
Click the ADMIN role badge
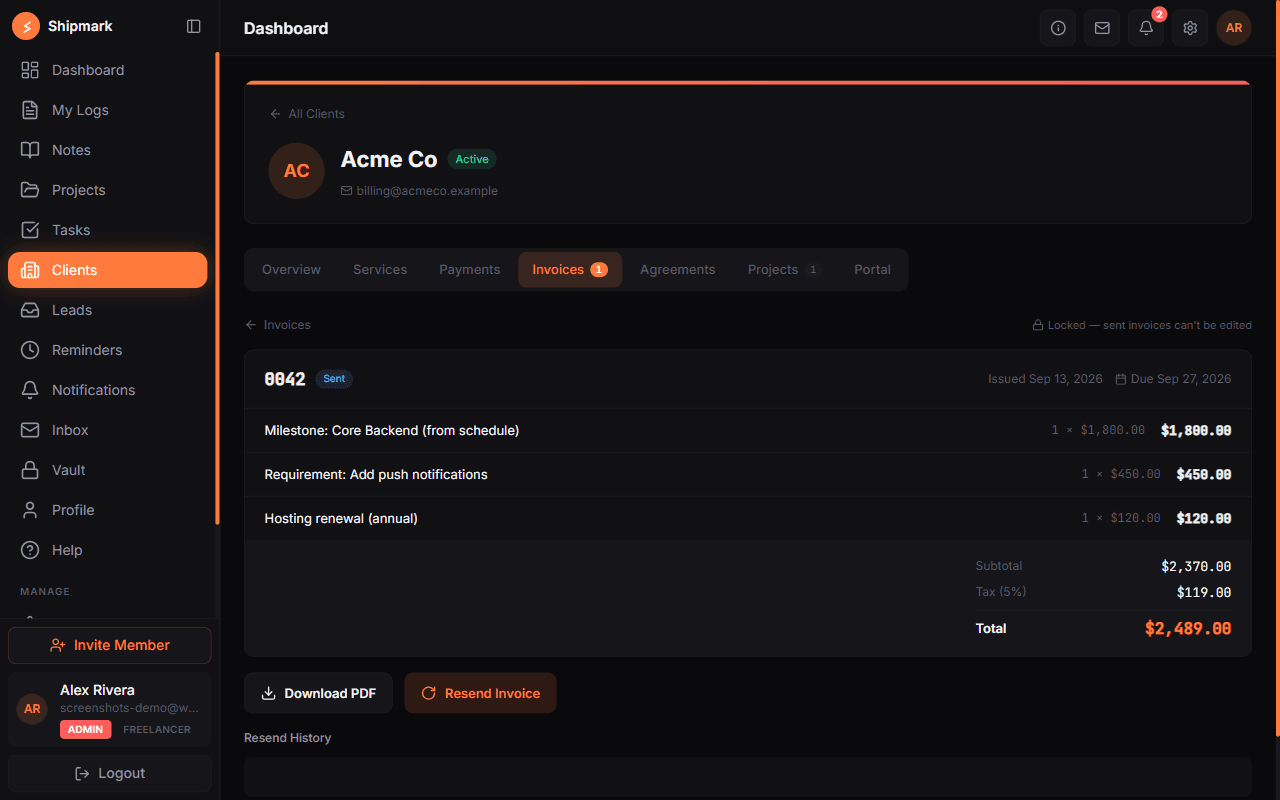85,730
